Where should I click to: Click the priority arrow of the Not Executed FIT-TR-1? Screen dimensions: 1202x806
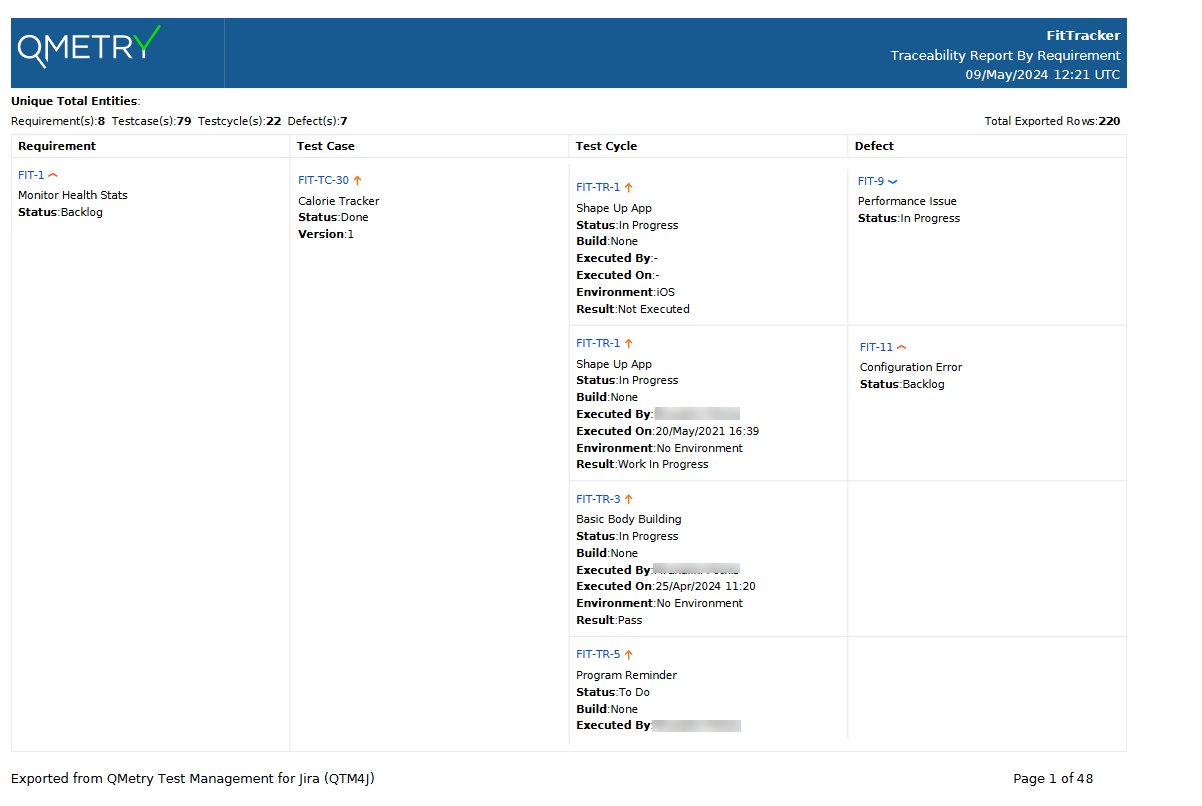coord(629,188)
